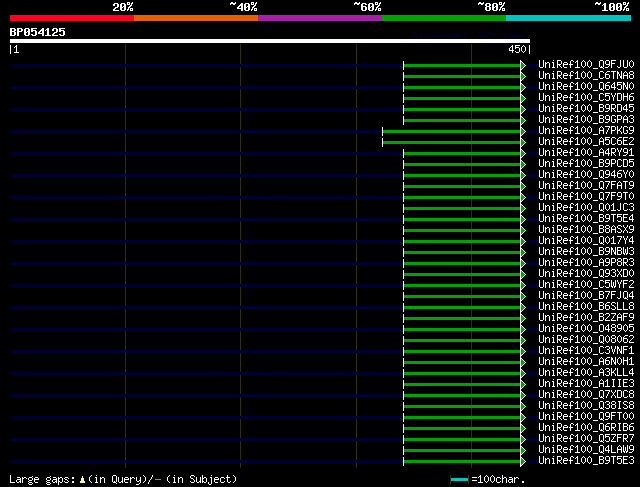Click the UniRef100_B9T5E4 label
640x487 pixels.
(x=586, y=219)
